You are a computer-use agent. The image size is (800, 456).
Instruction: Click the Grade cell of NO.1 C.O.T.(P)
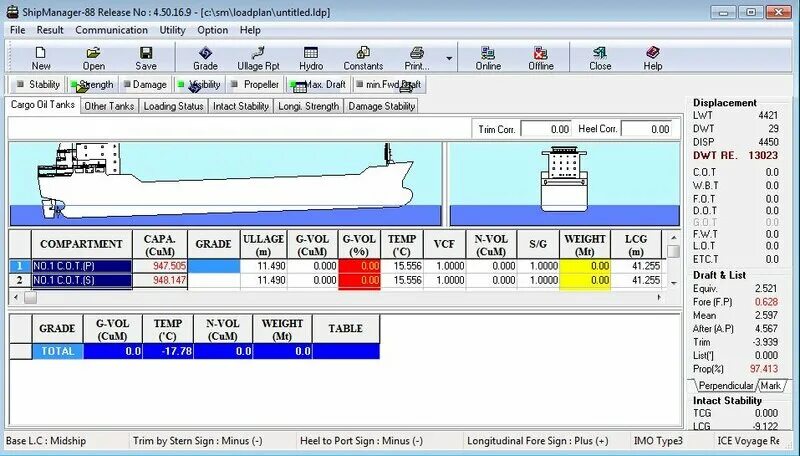tap(214, 266)
